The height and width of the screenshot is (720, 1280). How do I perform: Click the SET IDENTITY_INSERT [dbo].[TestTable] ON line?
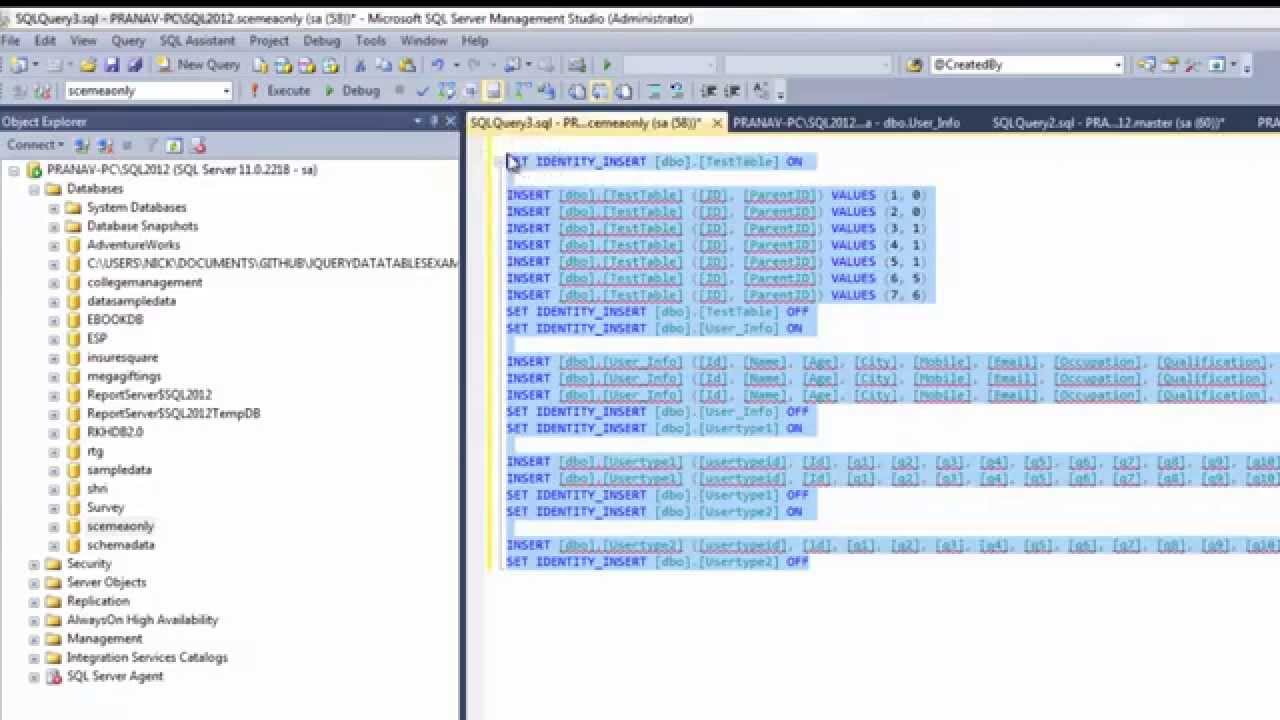[x=654, y=161]
